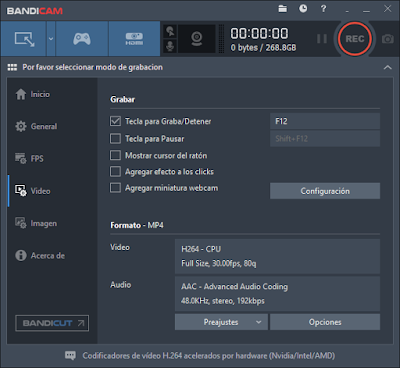Click the pause recording button
This screenshot has height=368, width=400.
322,39
